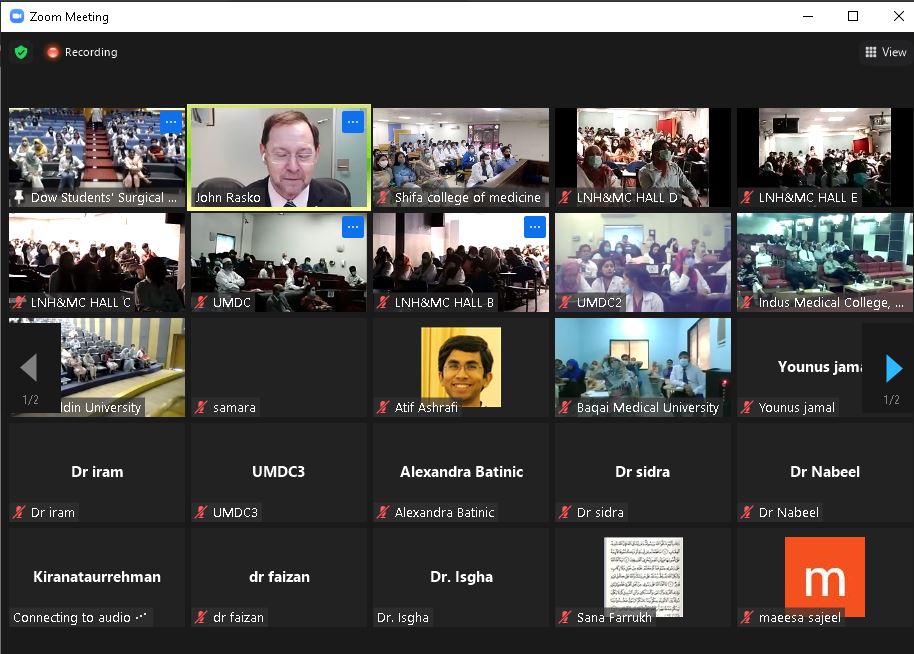Click the more options button on UMDC video
The width and height of the screenshot is (914, 654).
click(x=352, y=227)
